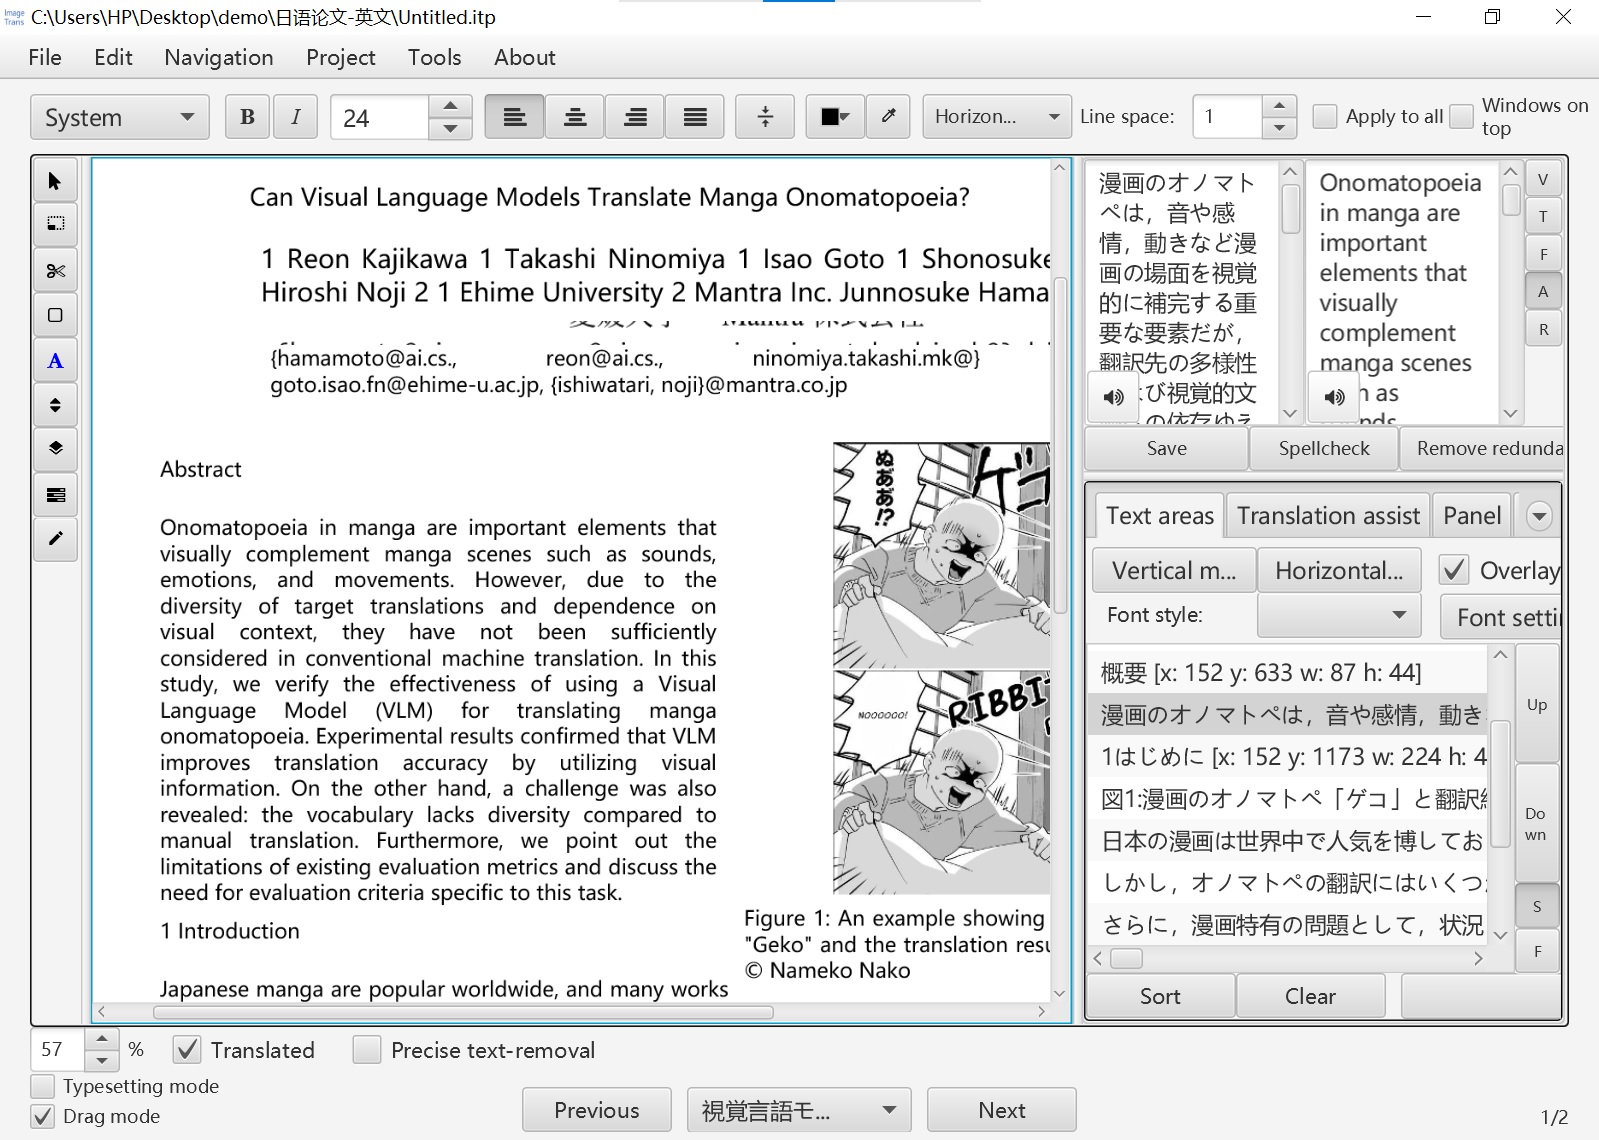Go to the Previous page
The height and width of the screenshot is (1140, 1599).
pyautogui.click(x=597, y=1110)
